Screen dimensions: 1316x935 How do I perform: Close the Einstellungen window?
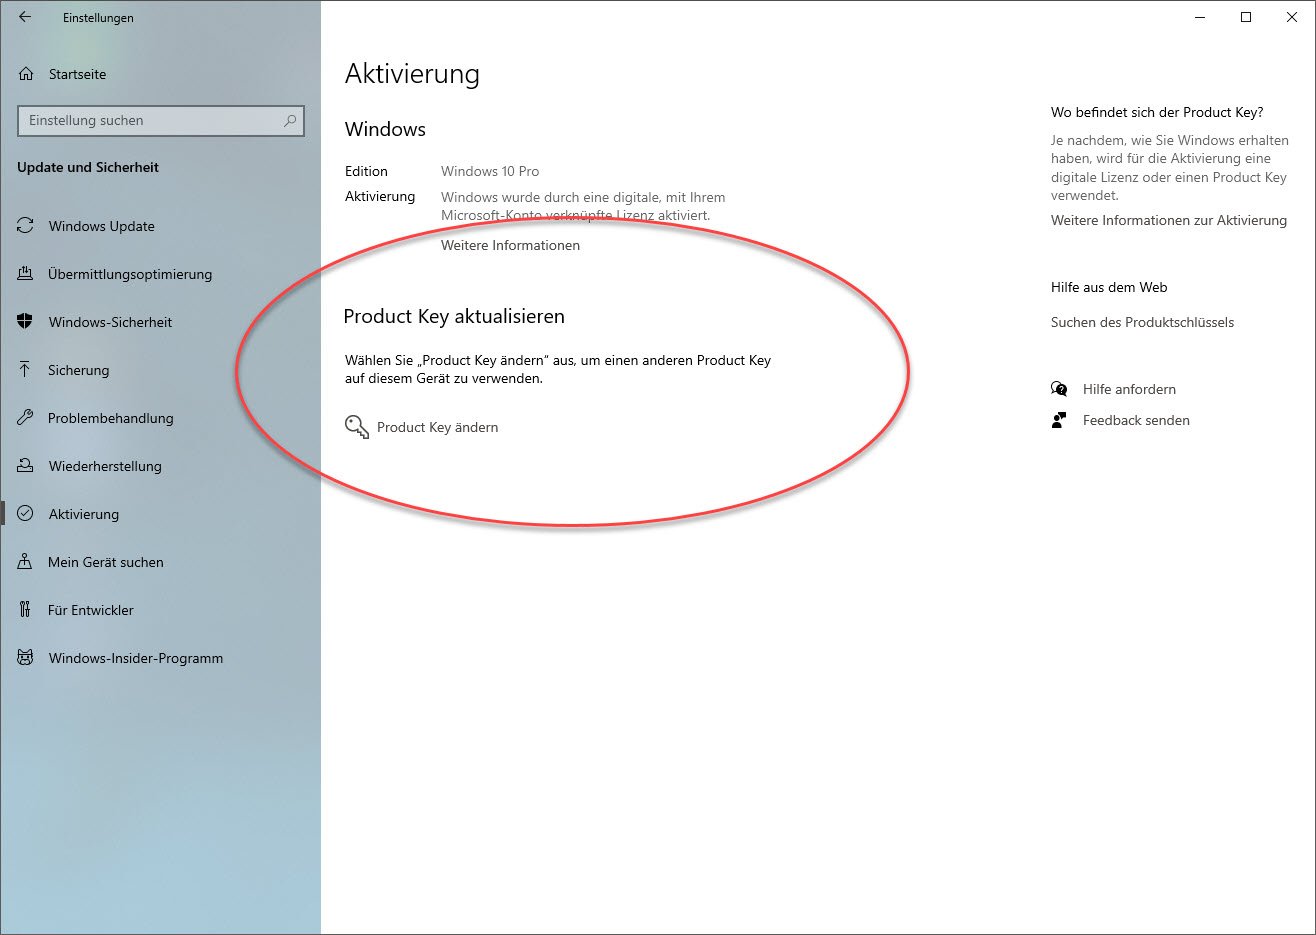(x=1292, y=17)
